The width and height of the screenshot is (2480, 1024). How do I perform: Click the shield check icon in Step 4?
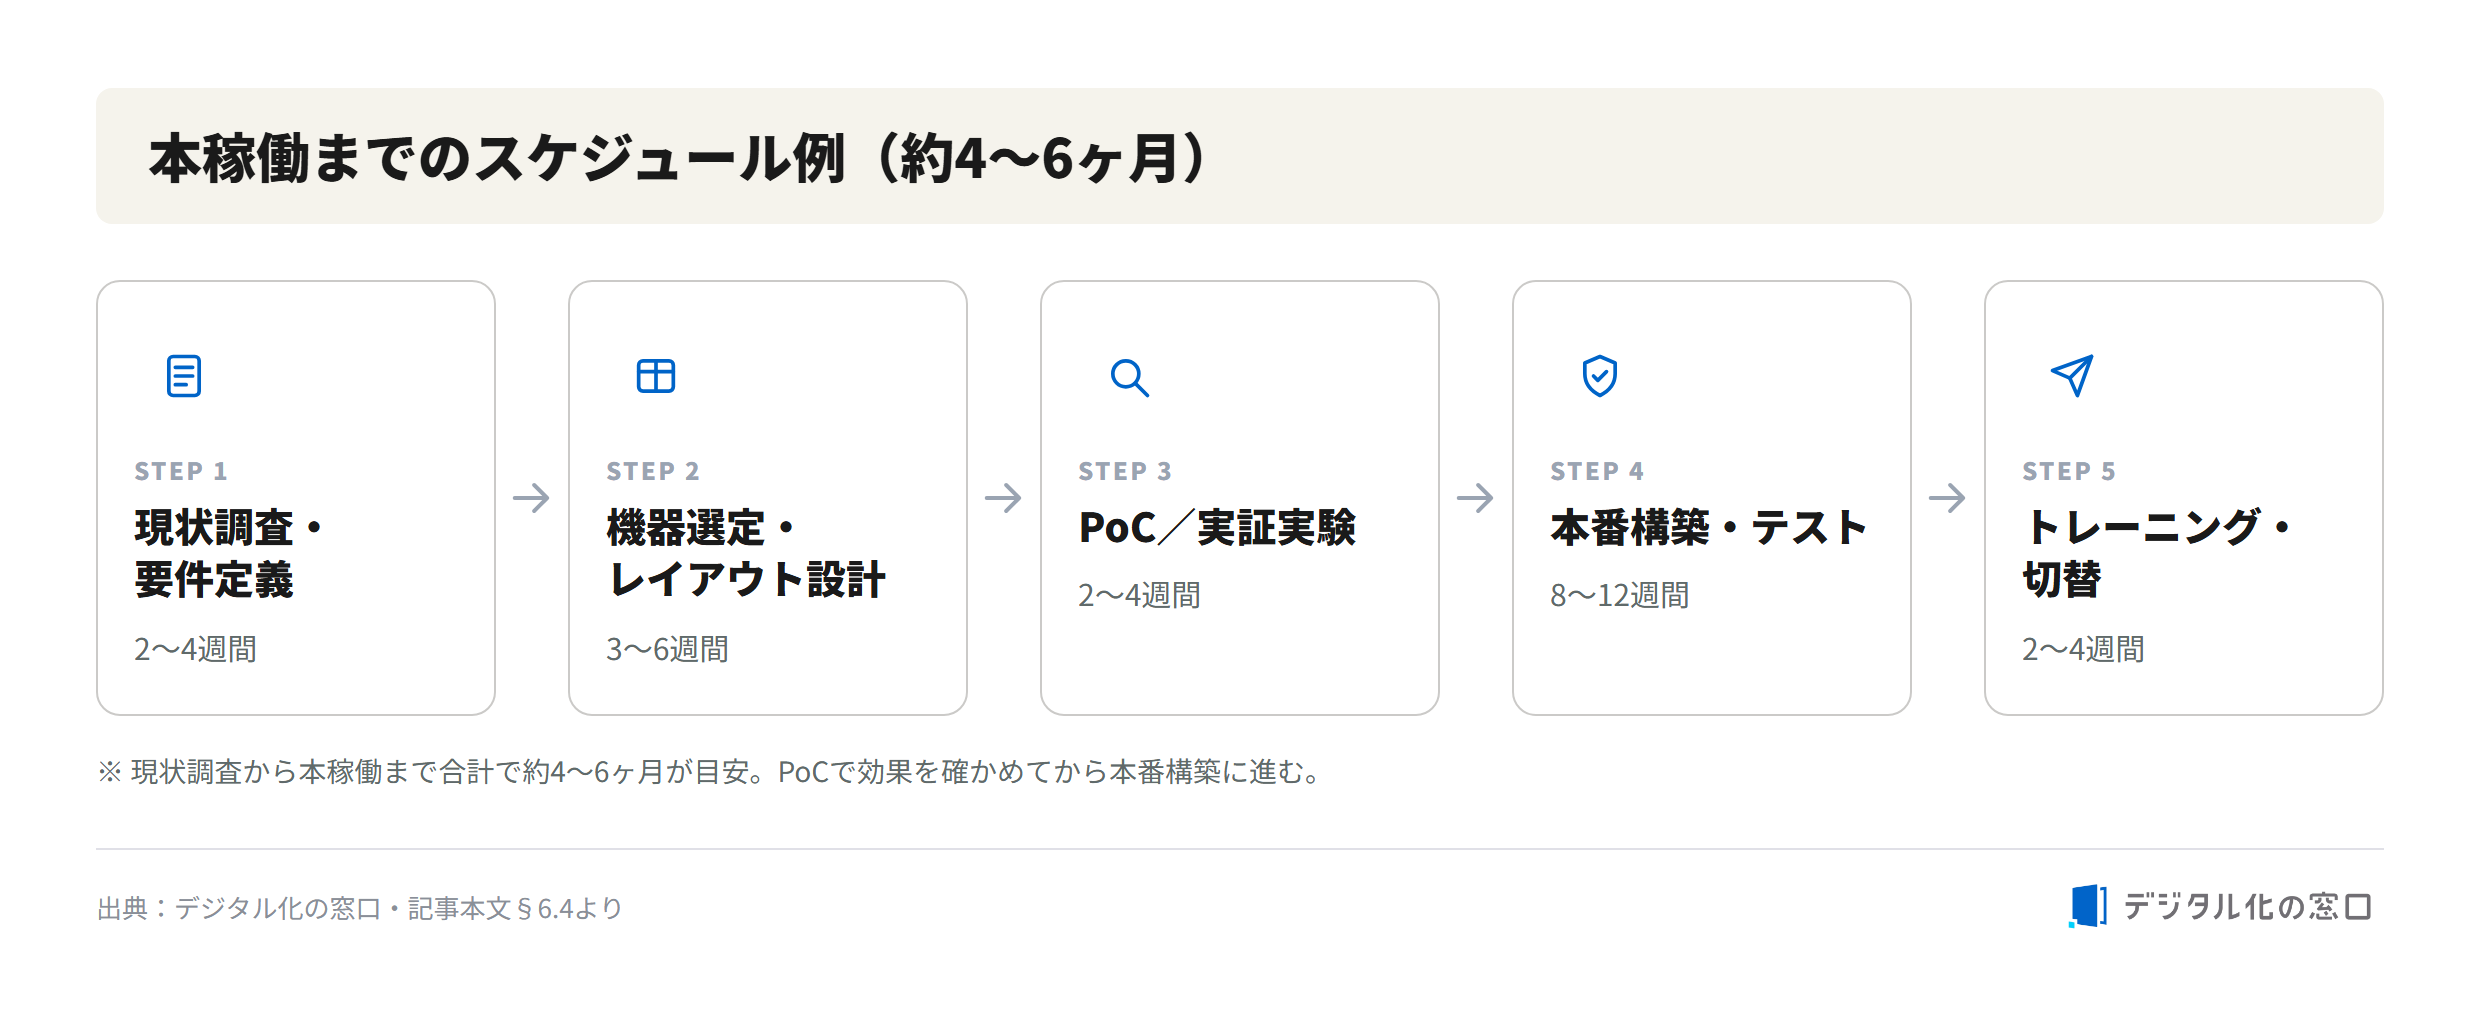[x=1600, y=376]
